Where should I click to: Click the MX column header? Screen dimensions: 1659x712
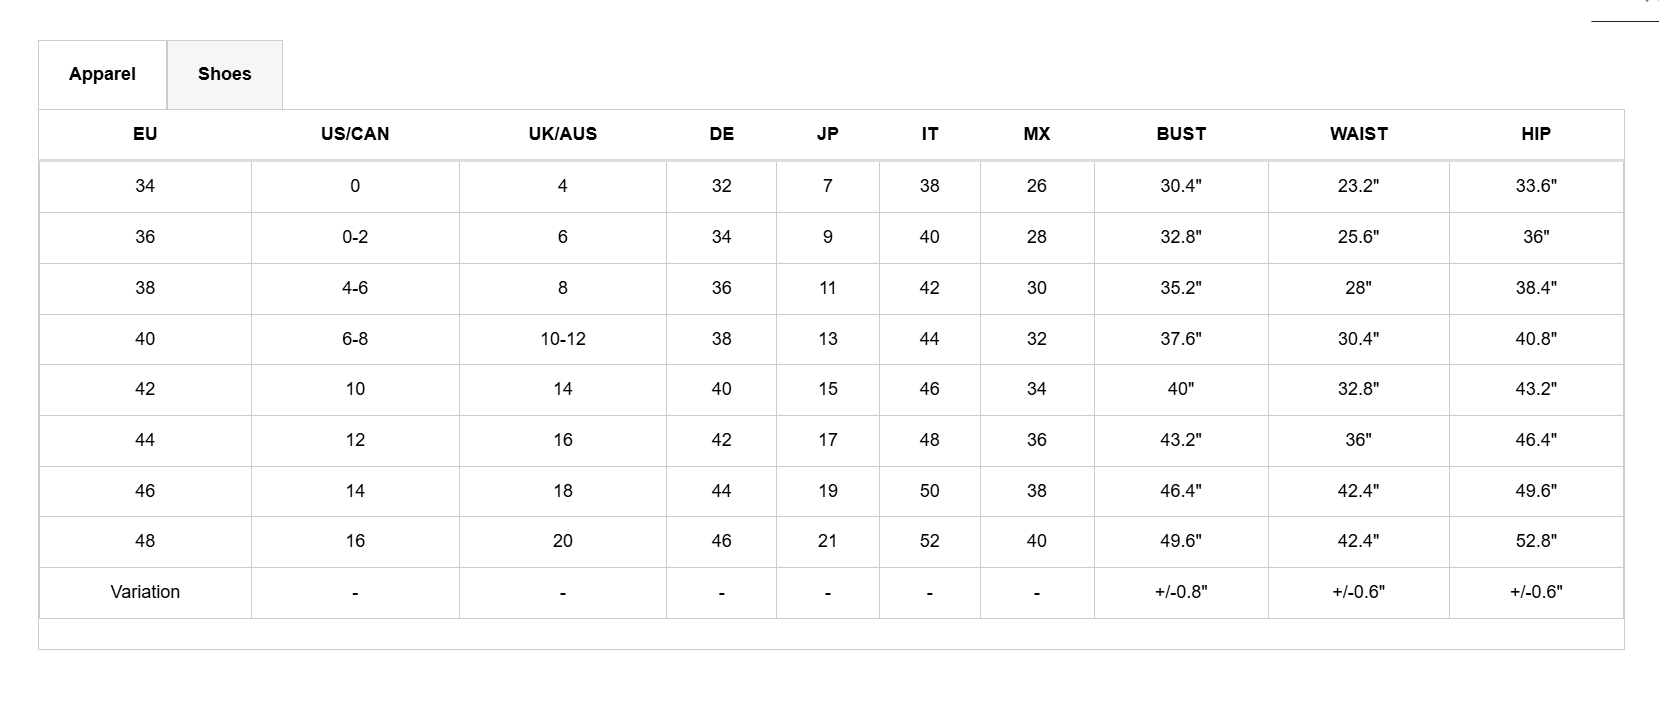(x=1036, y=134)
